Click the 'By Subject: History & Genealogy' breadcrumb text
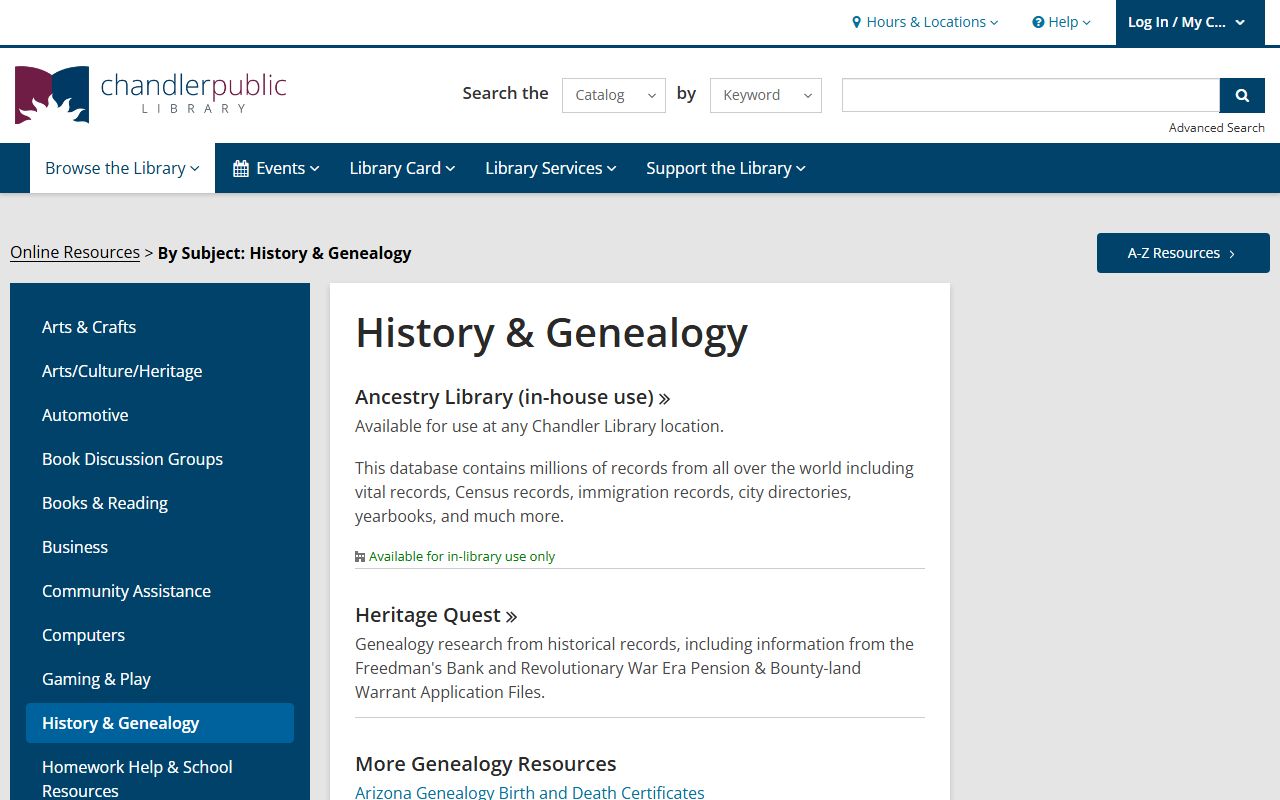 284,253
